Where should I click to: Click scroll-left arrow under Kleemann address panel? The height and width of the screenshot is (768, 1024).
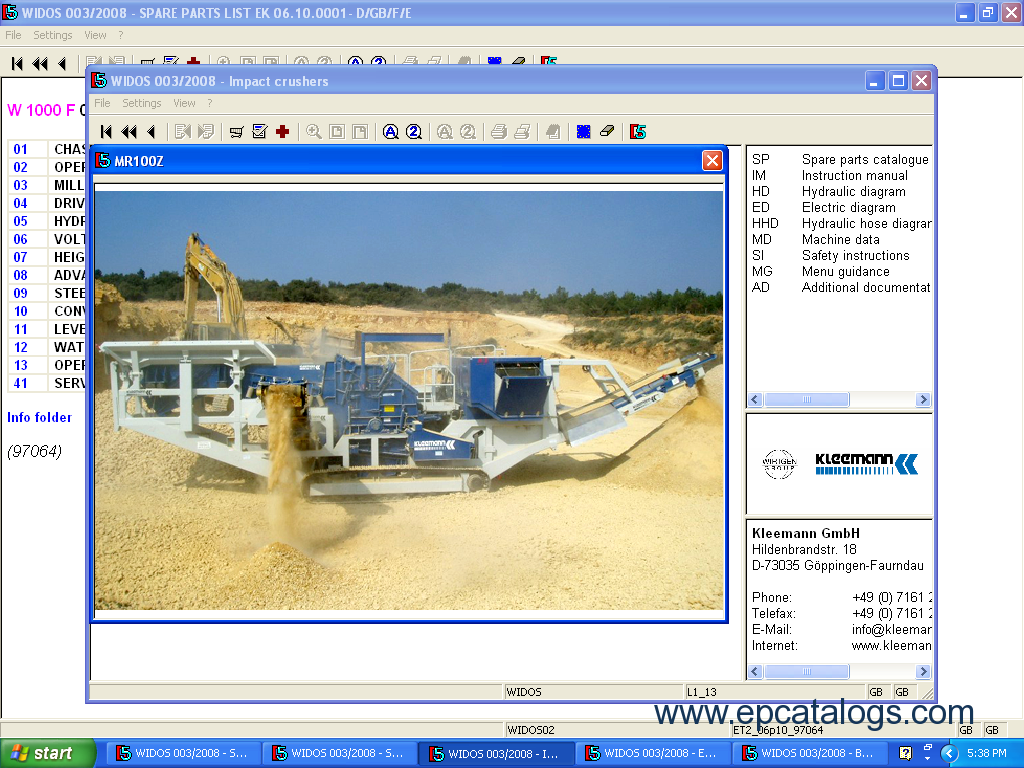click(756, 671)
